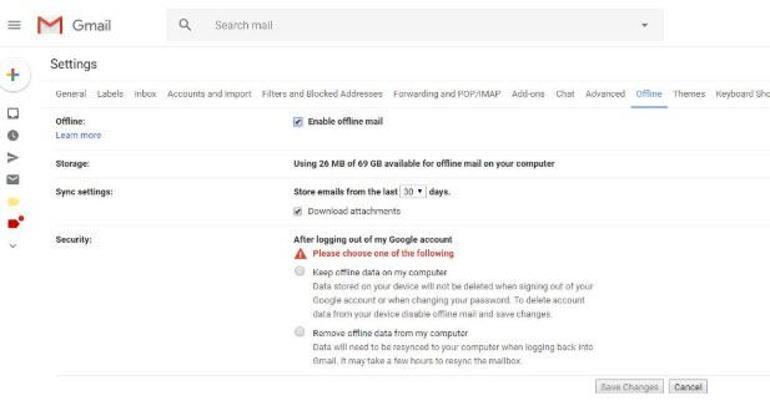Click the red label icon in sidebar
The width and height of the screenshot is (770, 401).
coord(14,222)
